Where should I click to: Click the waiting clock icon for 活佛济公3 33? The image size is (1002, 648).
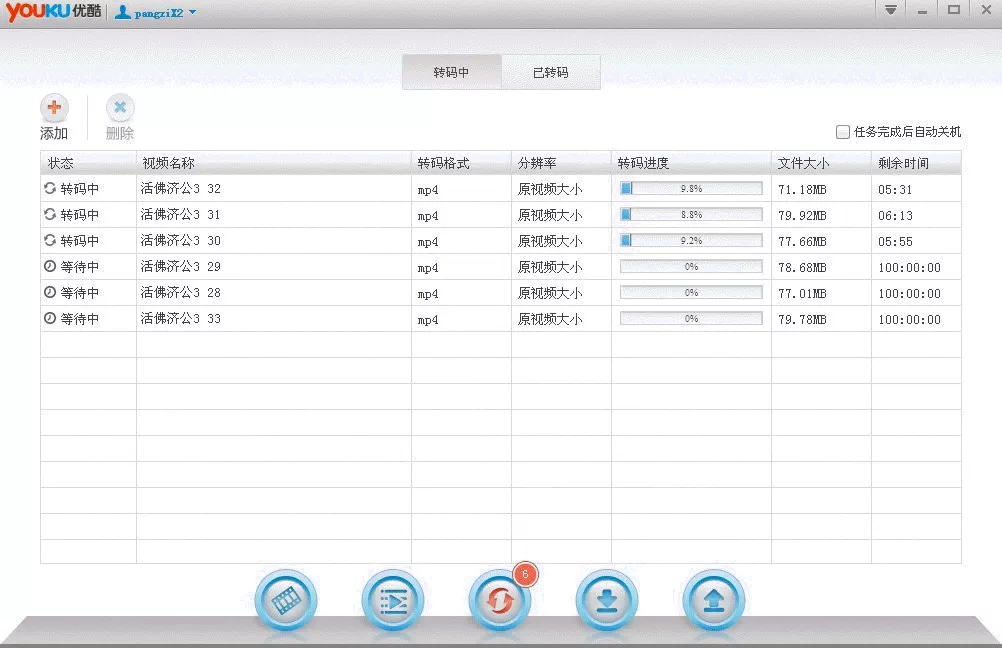(50, 318)
